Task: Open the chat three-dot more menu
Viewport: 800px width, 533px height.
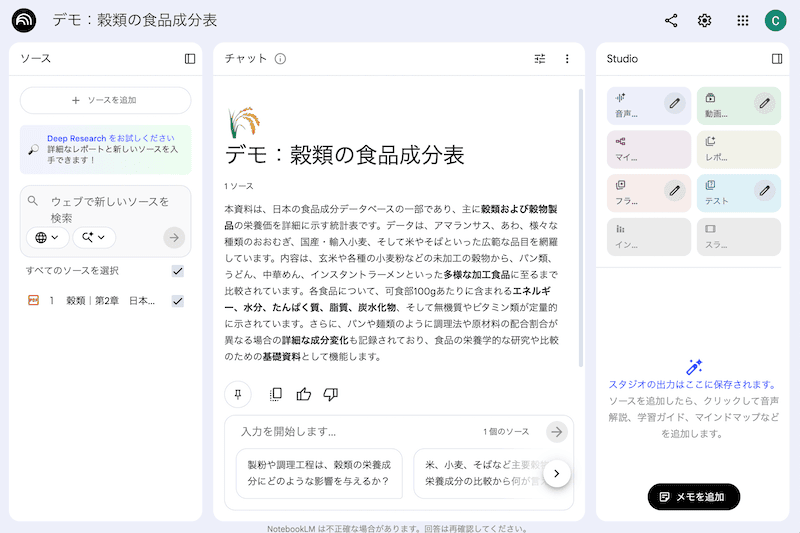Action: click(x=567, y=59)
